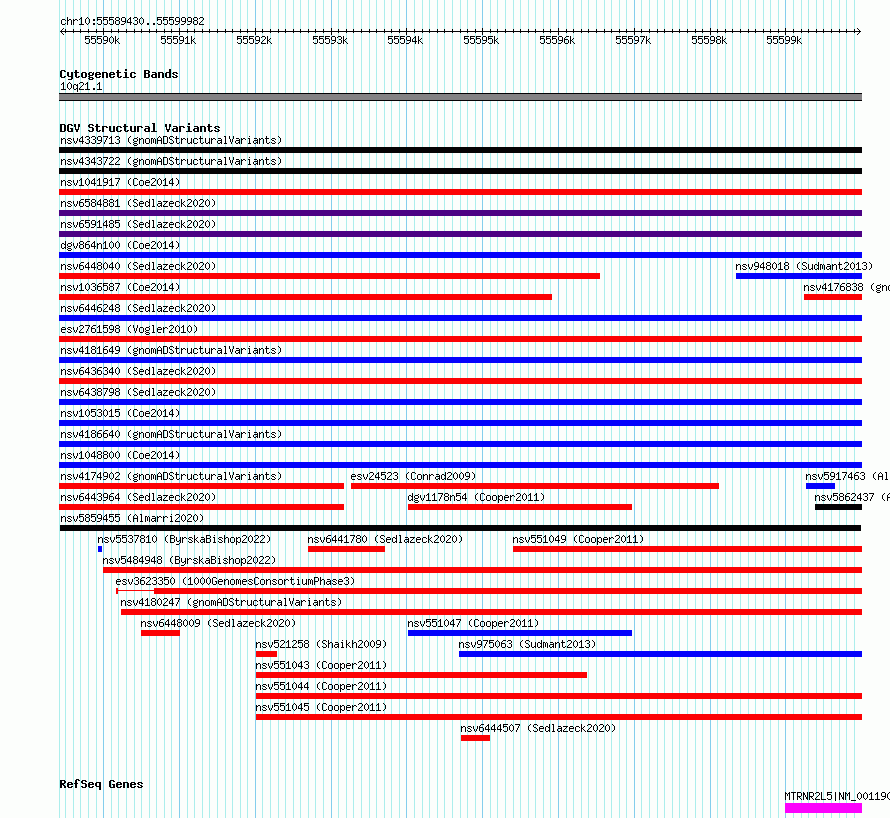Open the nsv6438798 (Sedlazeck2020) variant

(x=138, y=392)
